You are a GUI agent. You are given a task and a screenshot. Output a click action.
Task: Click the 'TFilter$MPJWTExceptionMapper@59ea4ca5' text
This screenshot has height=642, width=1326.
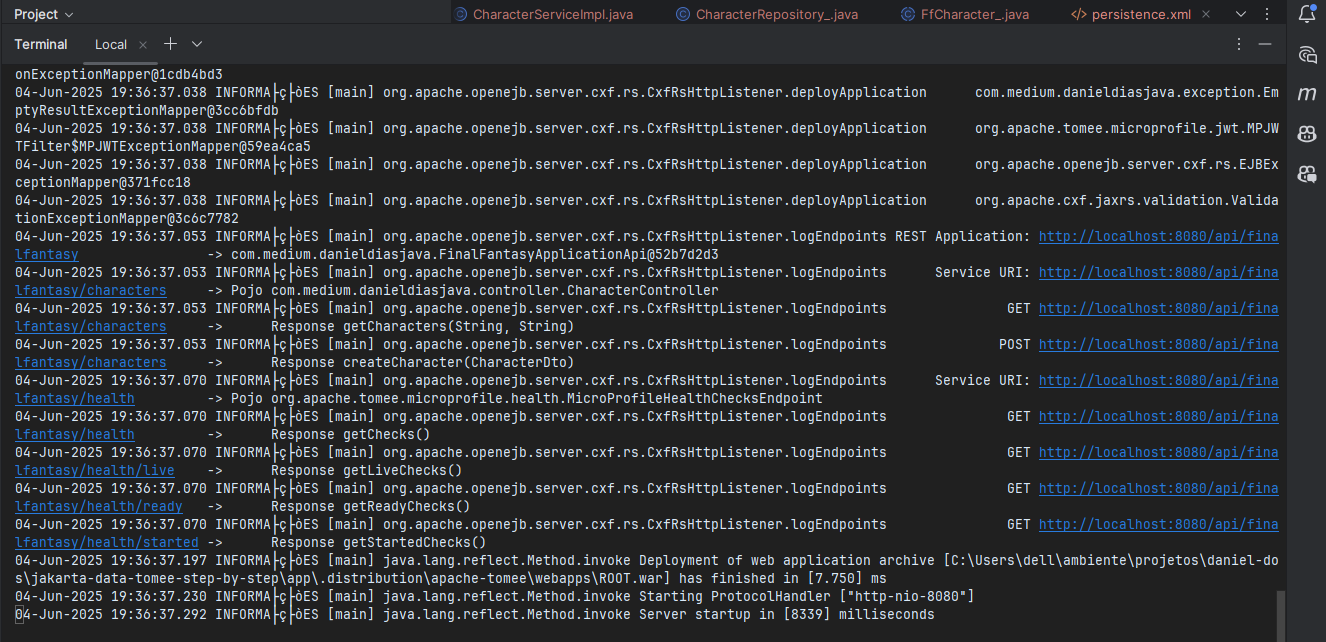coord(163,146)
